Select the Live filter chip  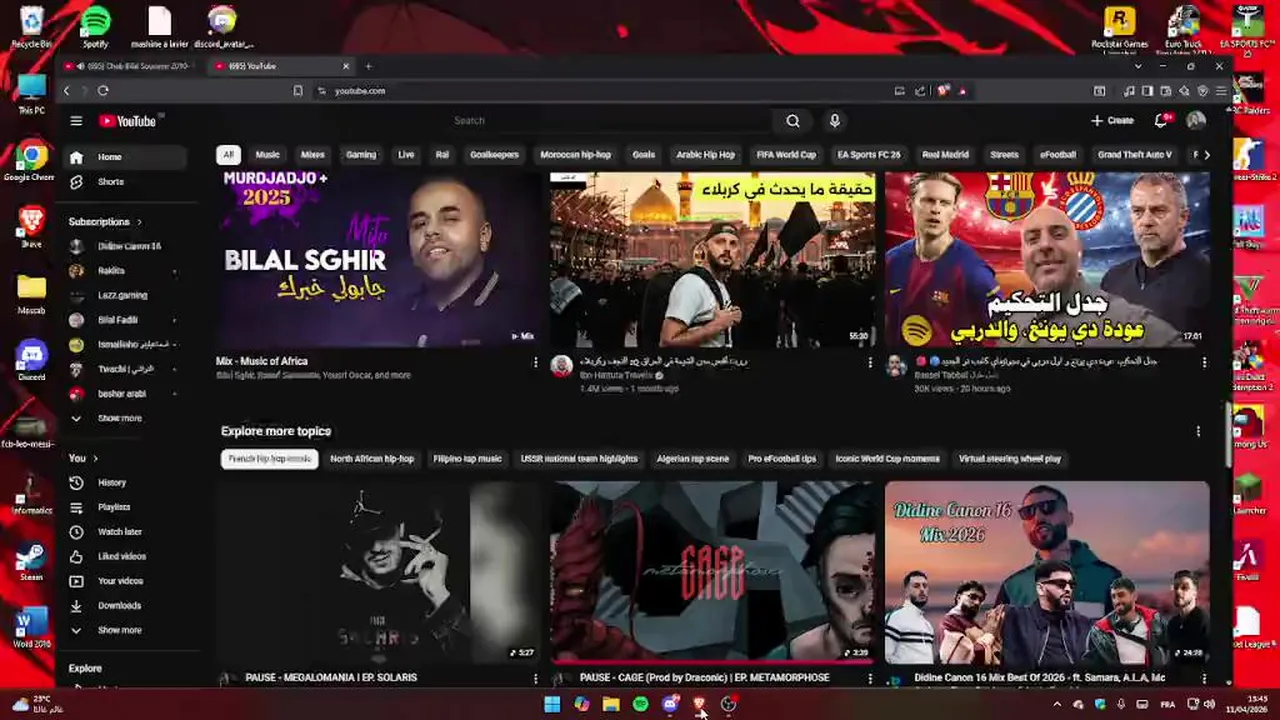(406, 155)
